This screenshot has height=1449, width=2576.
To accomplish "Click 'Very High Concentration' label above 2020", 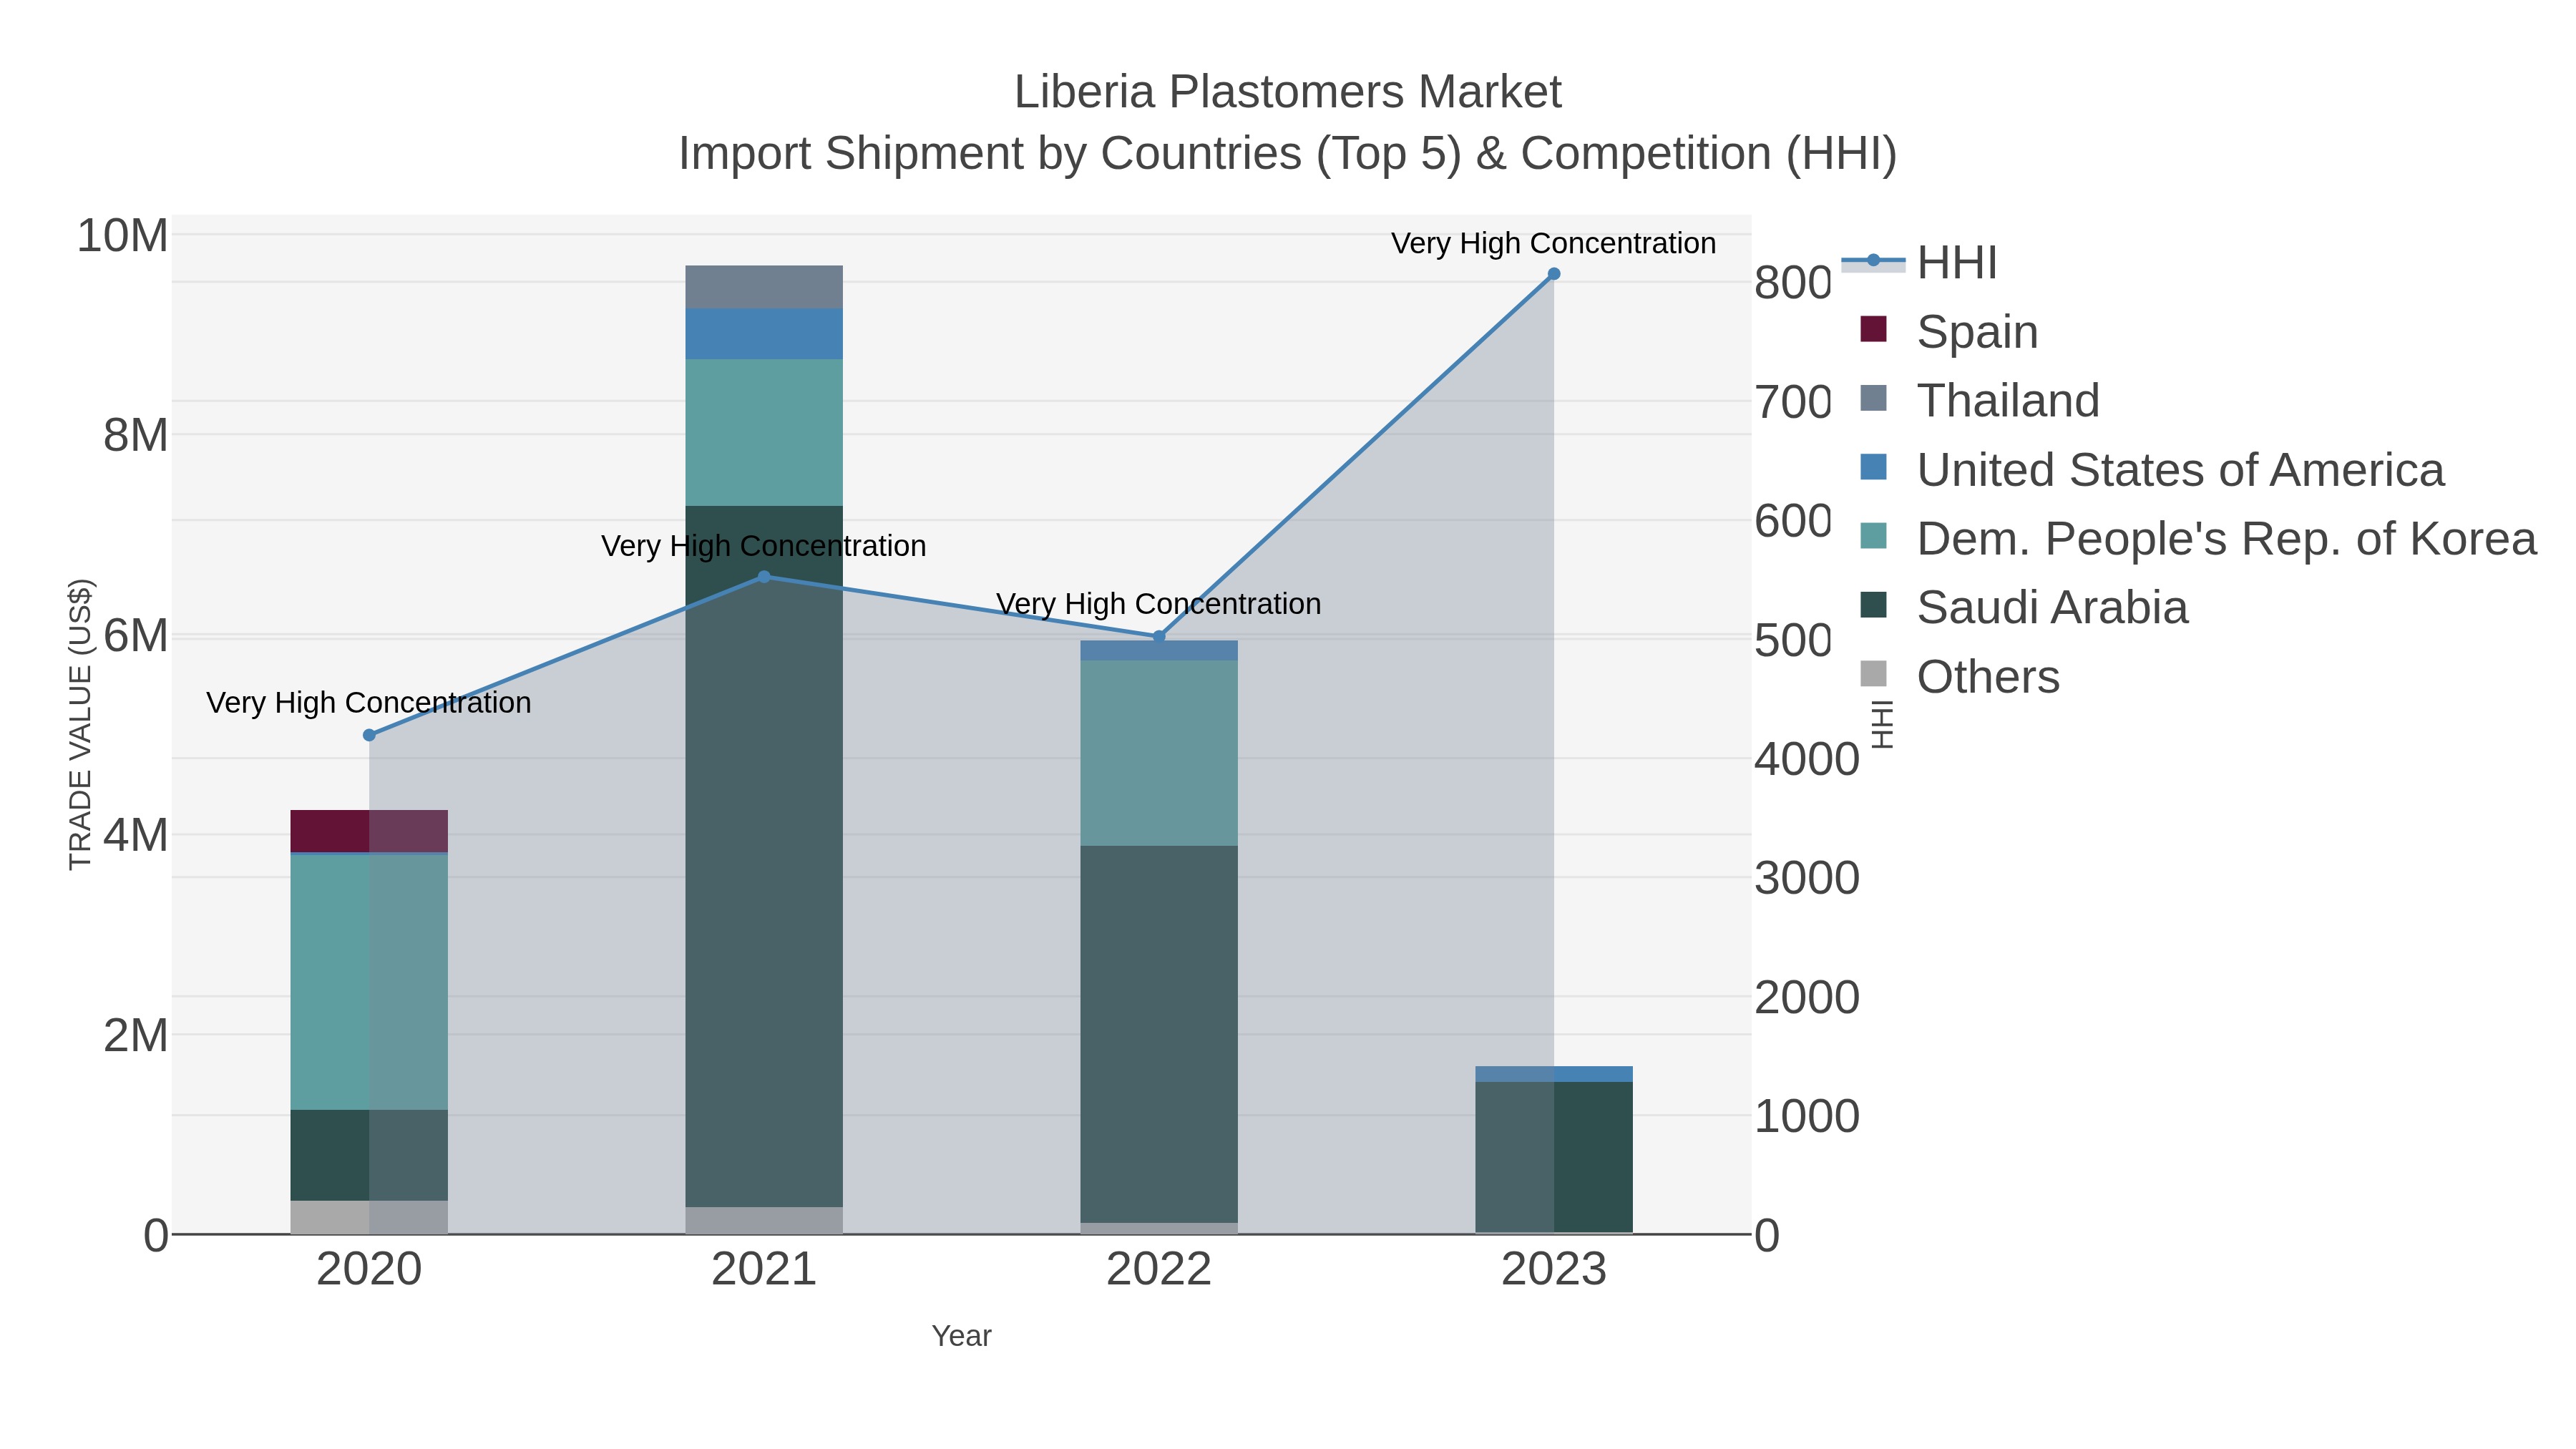I will pyautogui.click(x=369, y=703).
